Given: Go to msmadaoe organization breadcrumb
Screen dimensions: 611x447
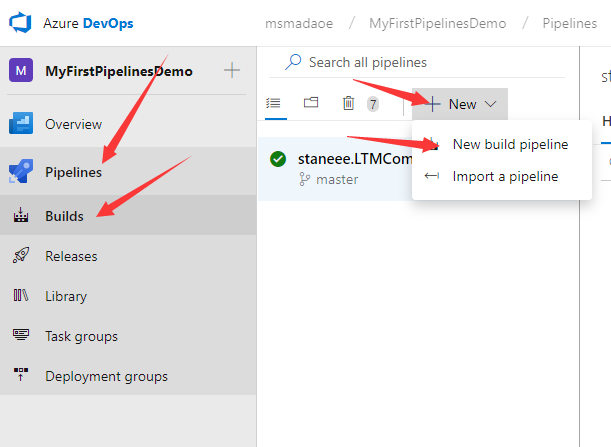Looking at the screenshot, I should (299, 23).
